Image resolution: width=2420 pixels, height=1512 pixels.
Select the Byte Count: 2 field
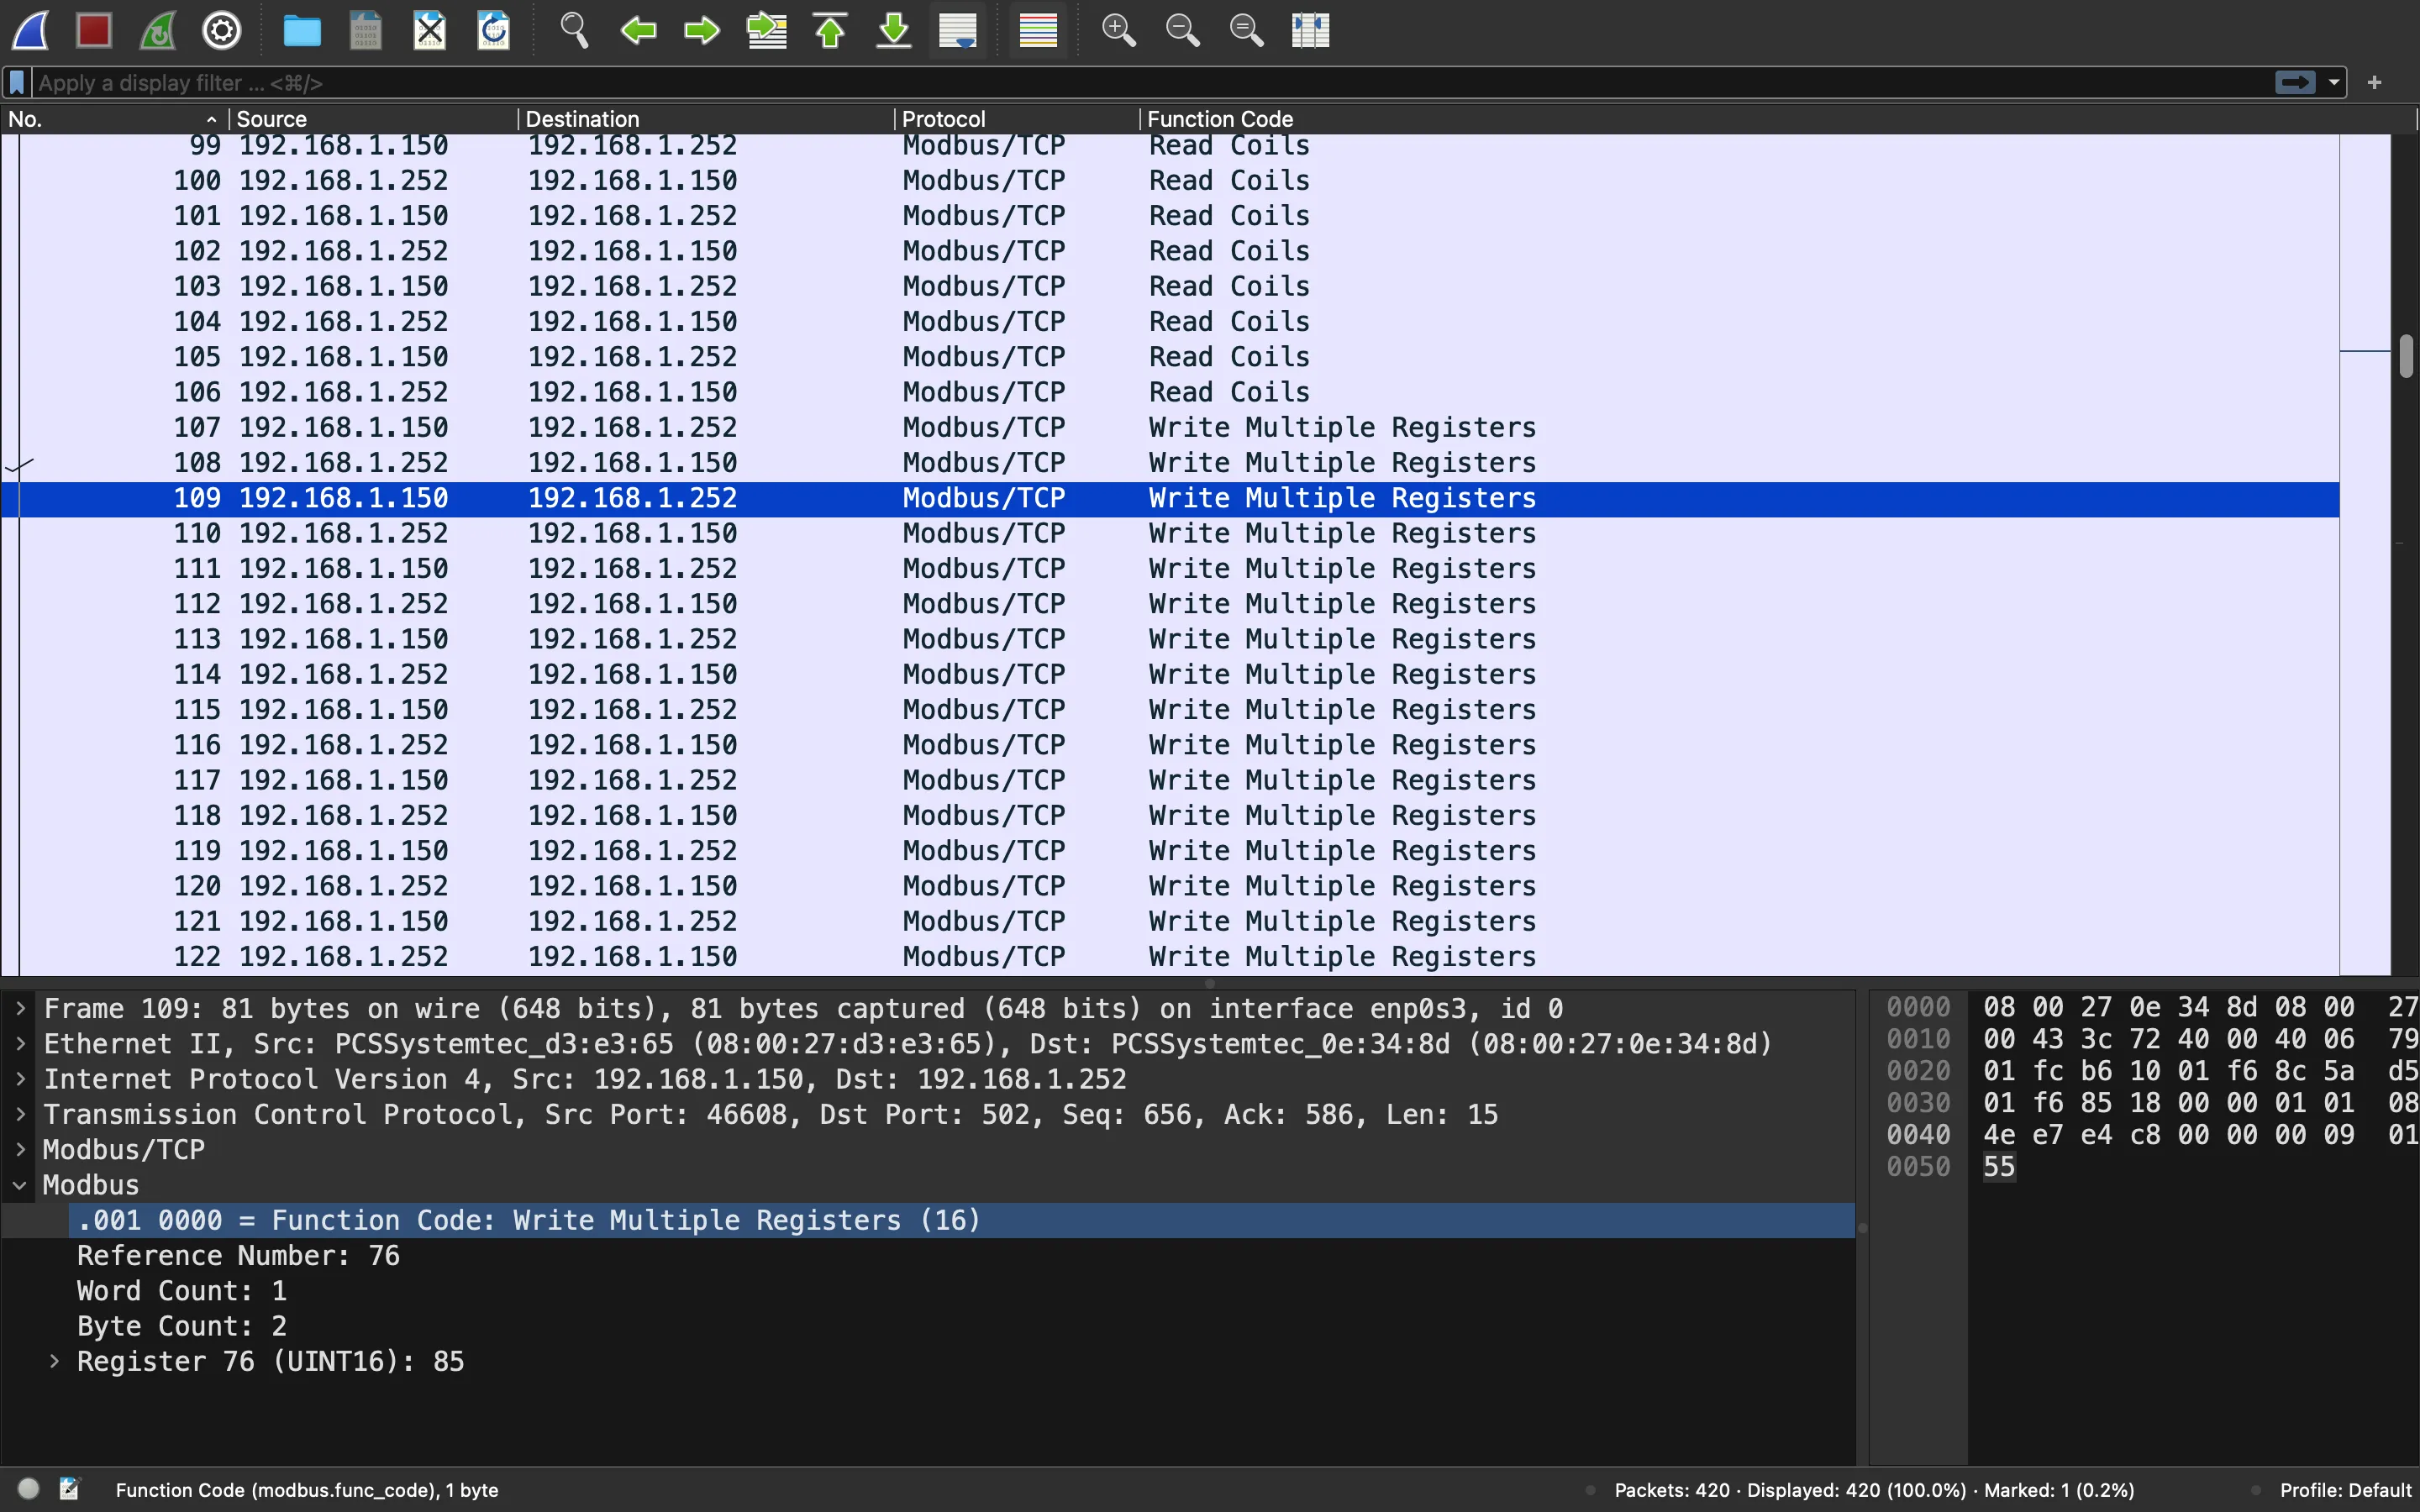pos(182,1325)
